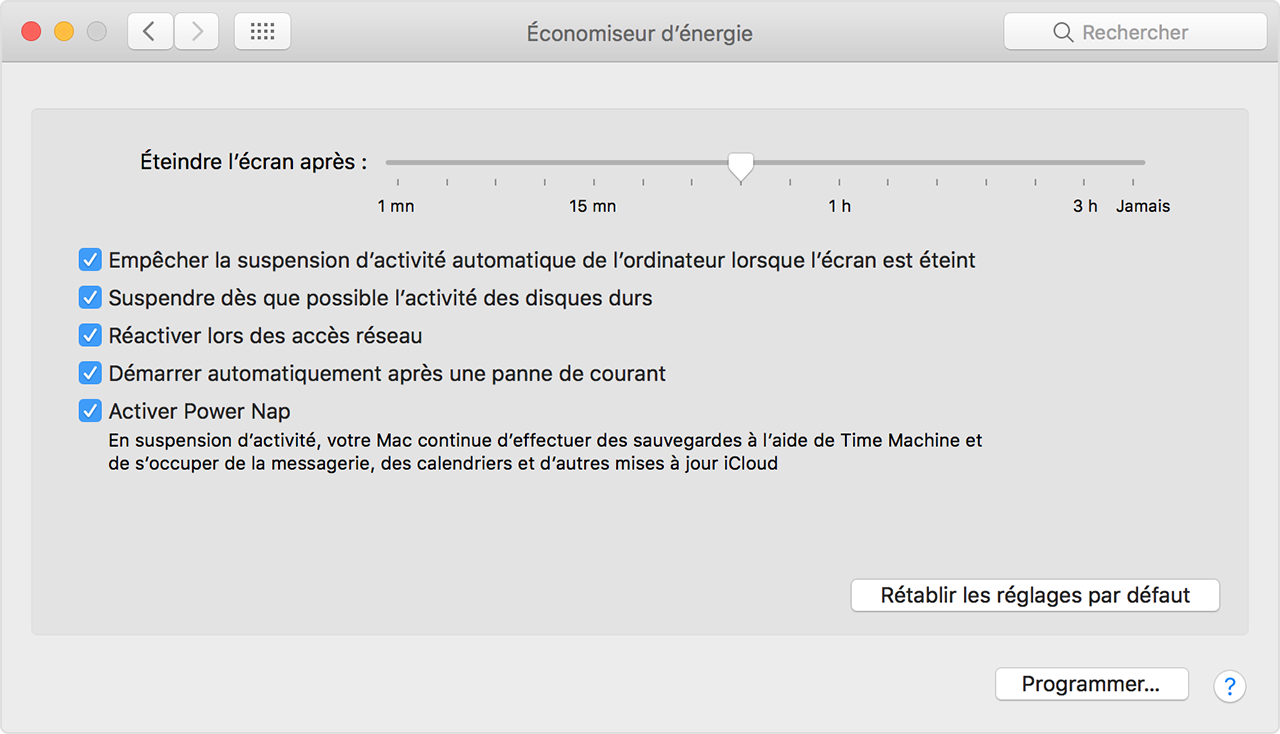This screenshot has width=1280, height=734.
Task: Uncheck Empêcher la suspension d'activité automatique
Action: 90,260
